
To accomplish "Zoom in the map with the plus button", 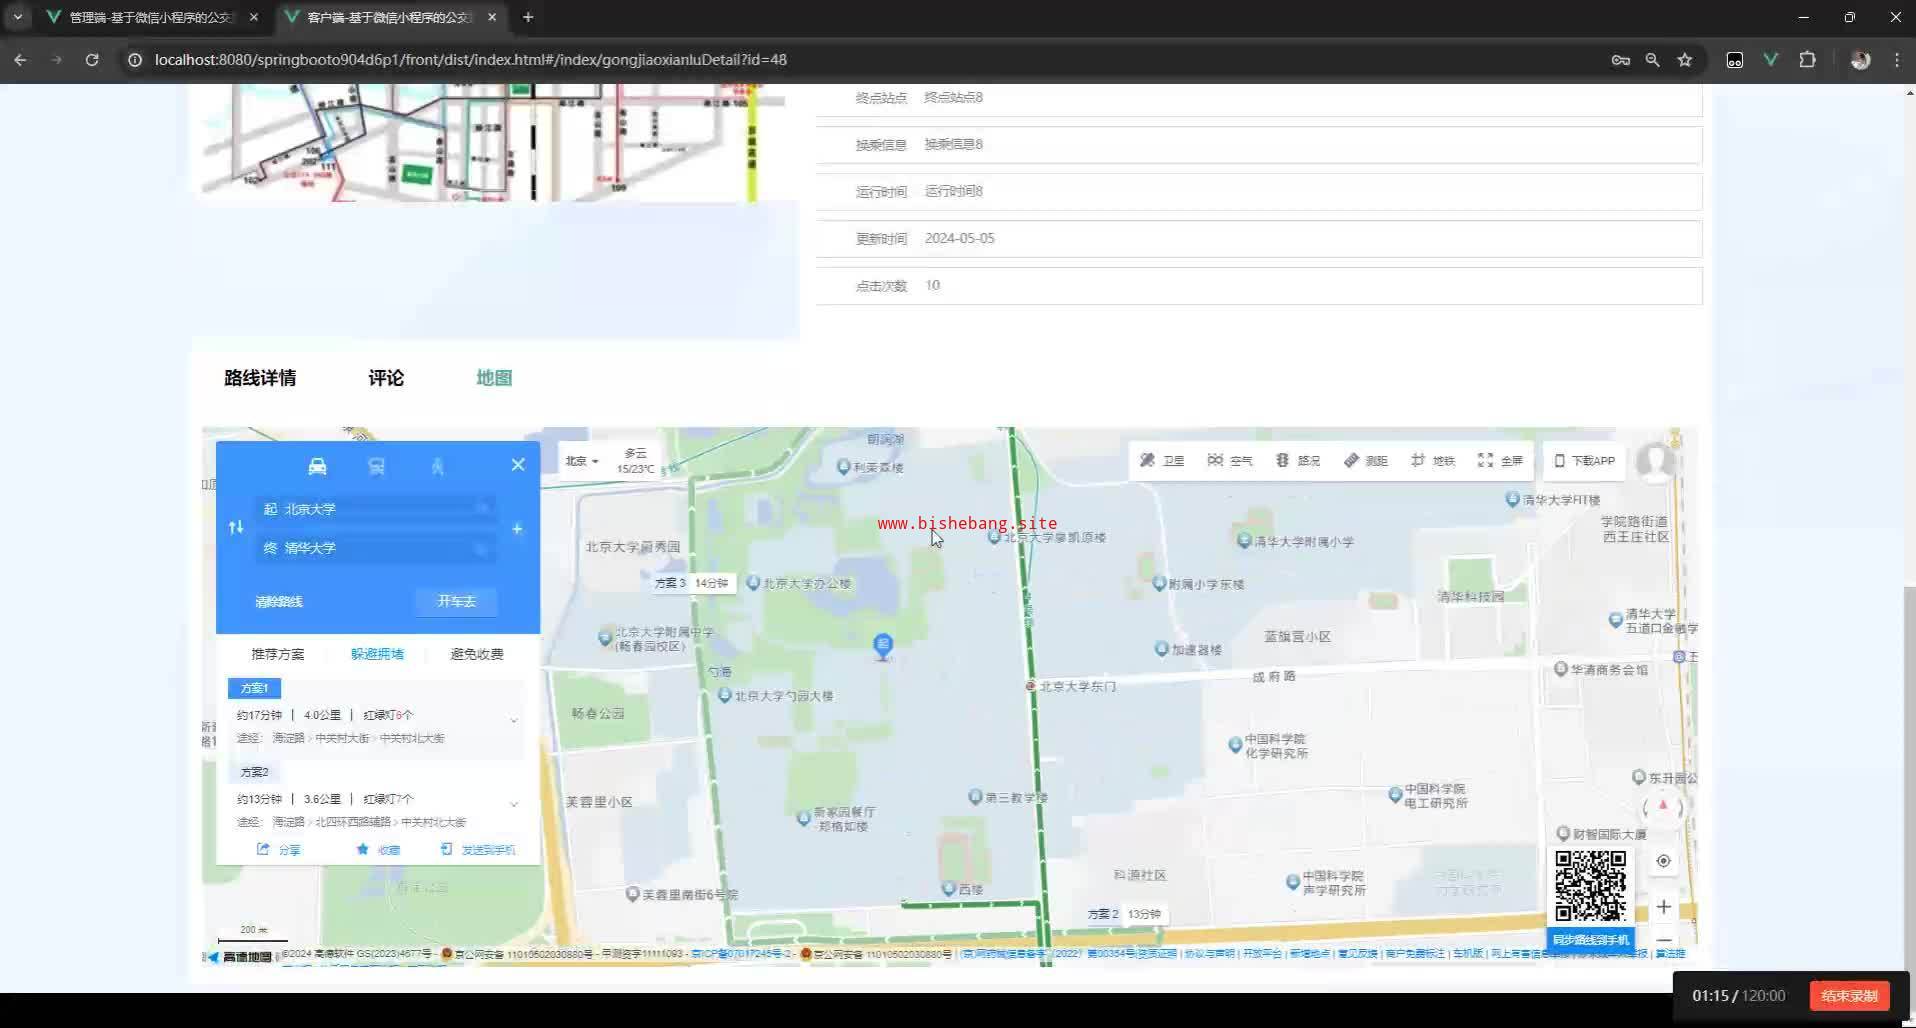I will (1663, 907).
